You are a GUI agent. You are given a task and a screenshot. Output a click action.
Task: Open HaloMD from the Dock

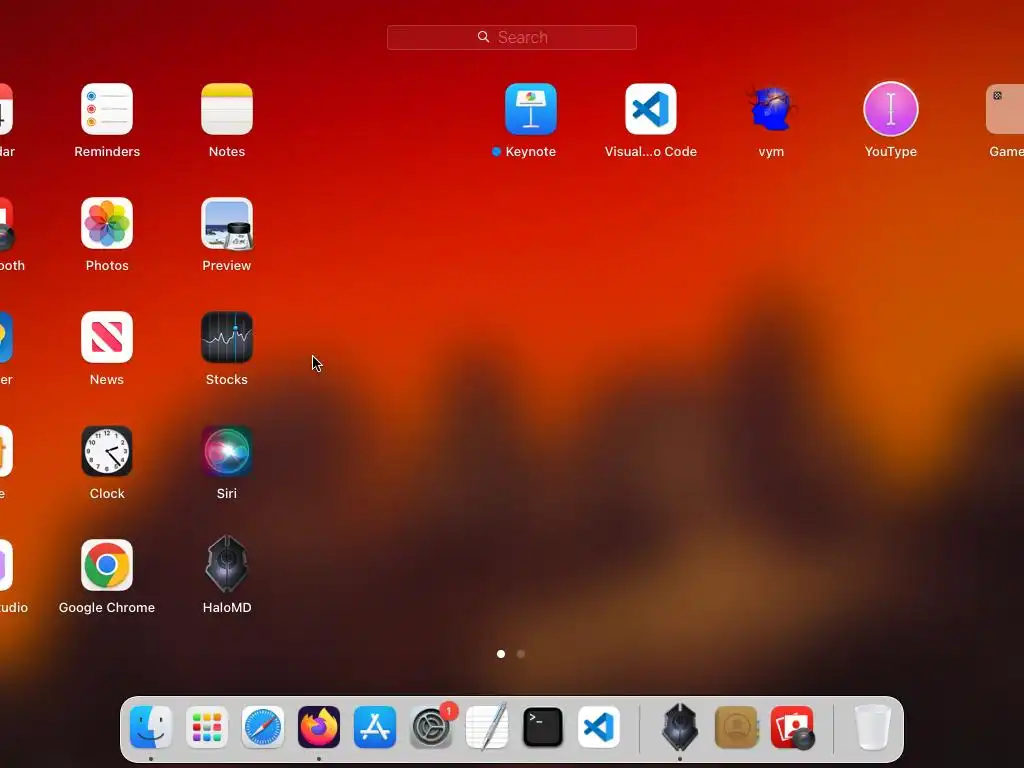[x=680, y=727]
